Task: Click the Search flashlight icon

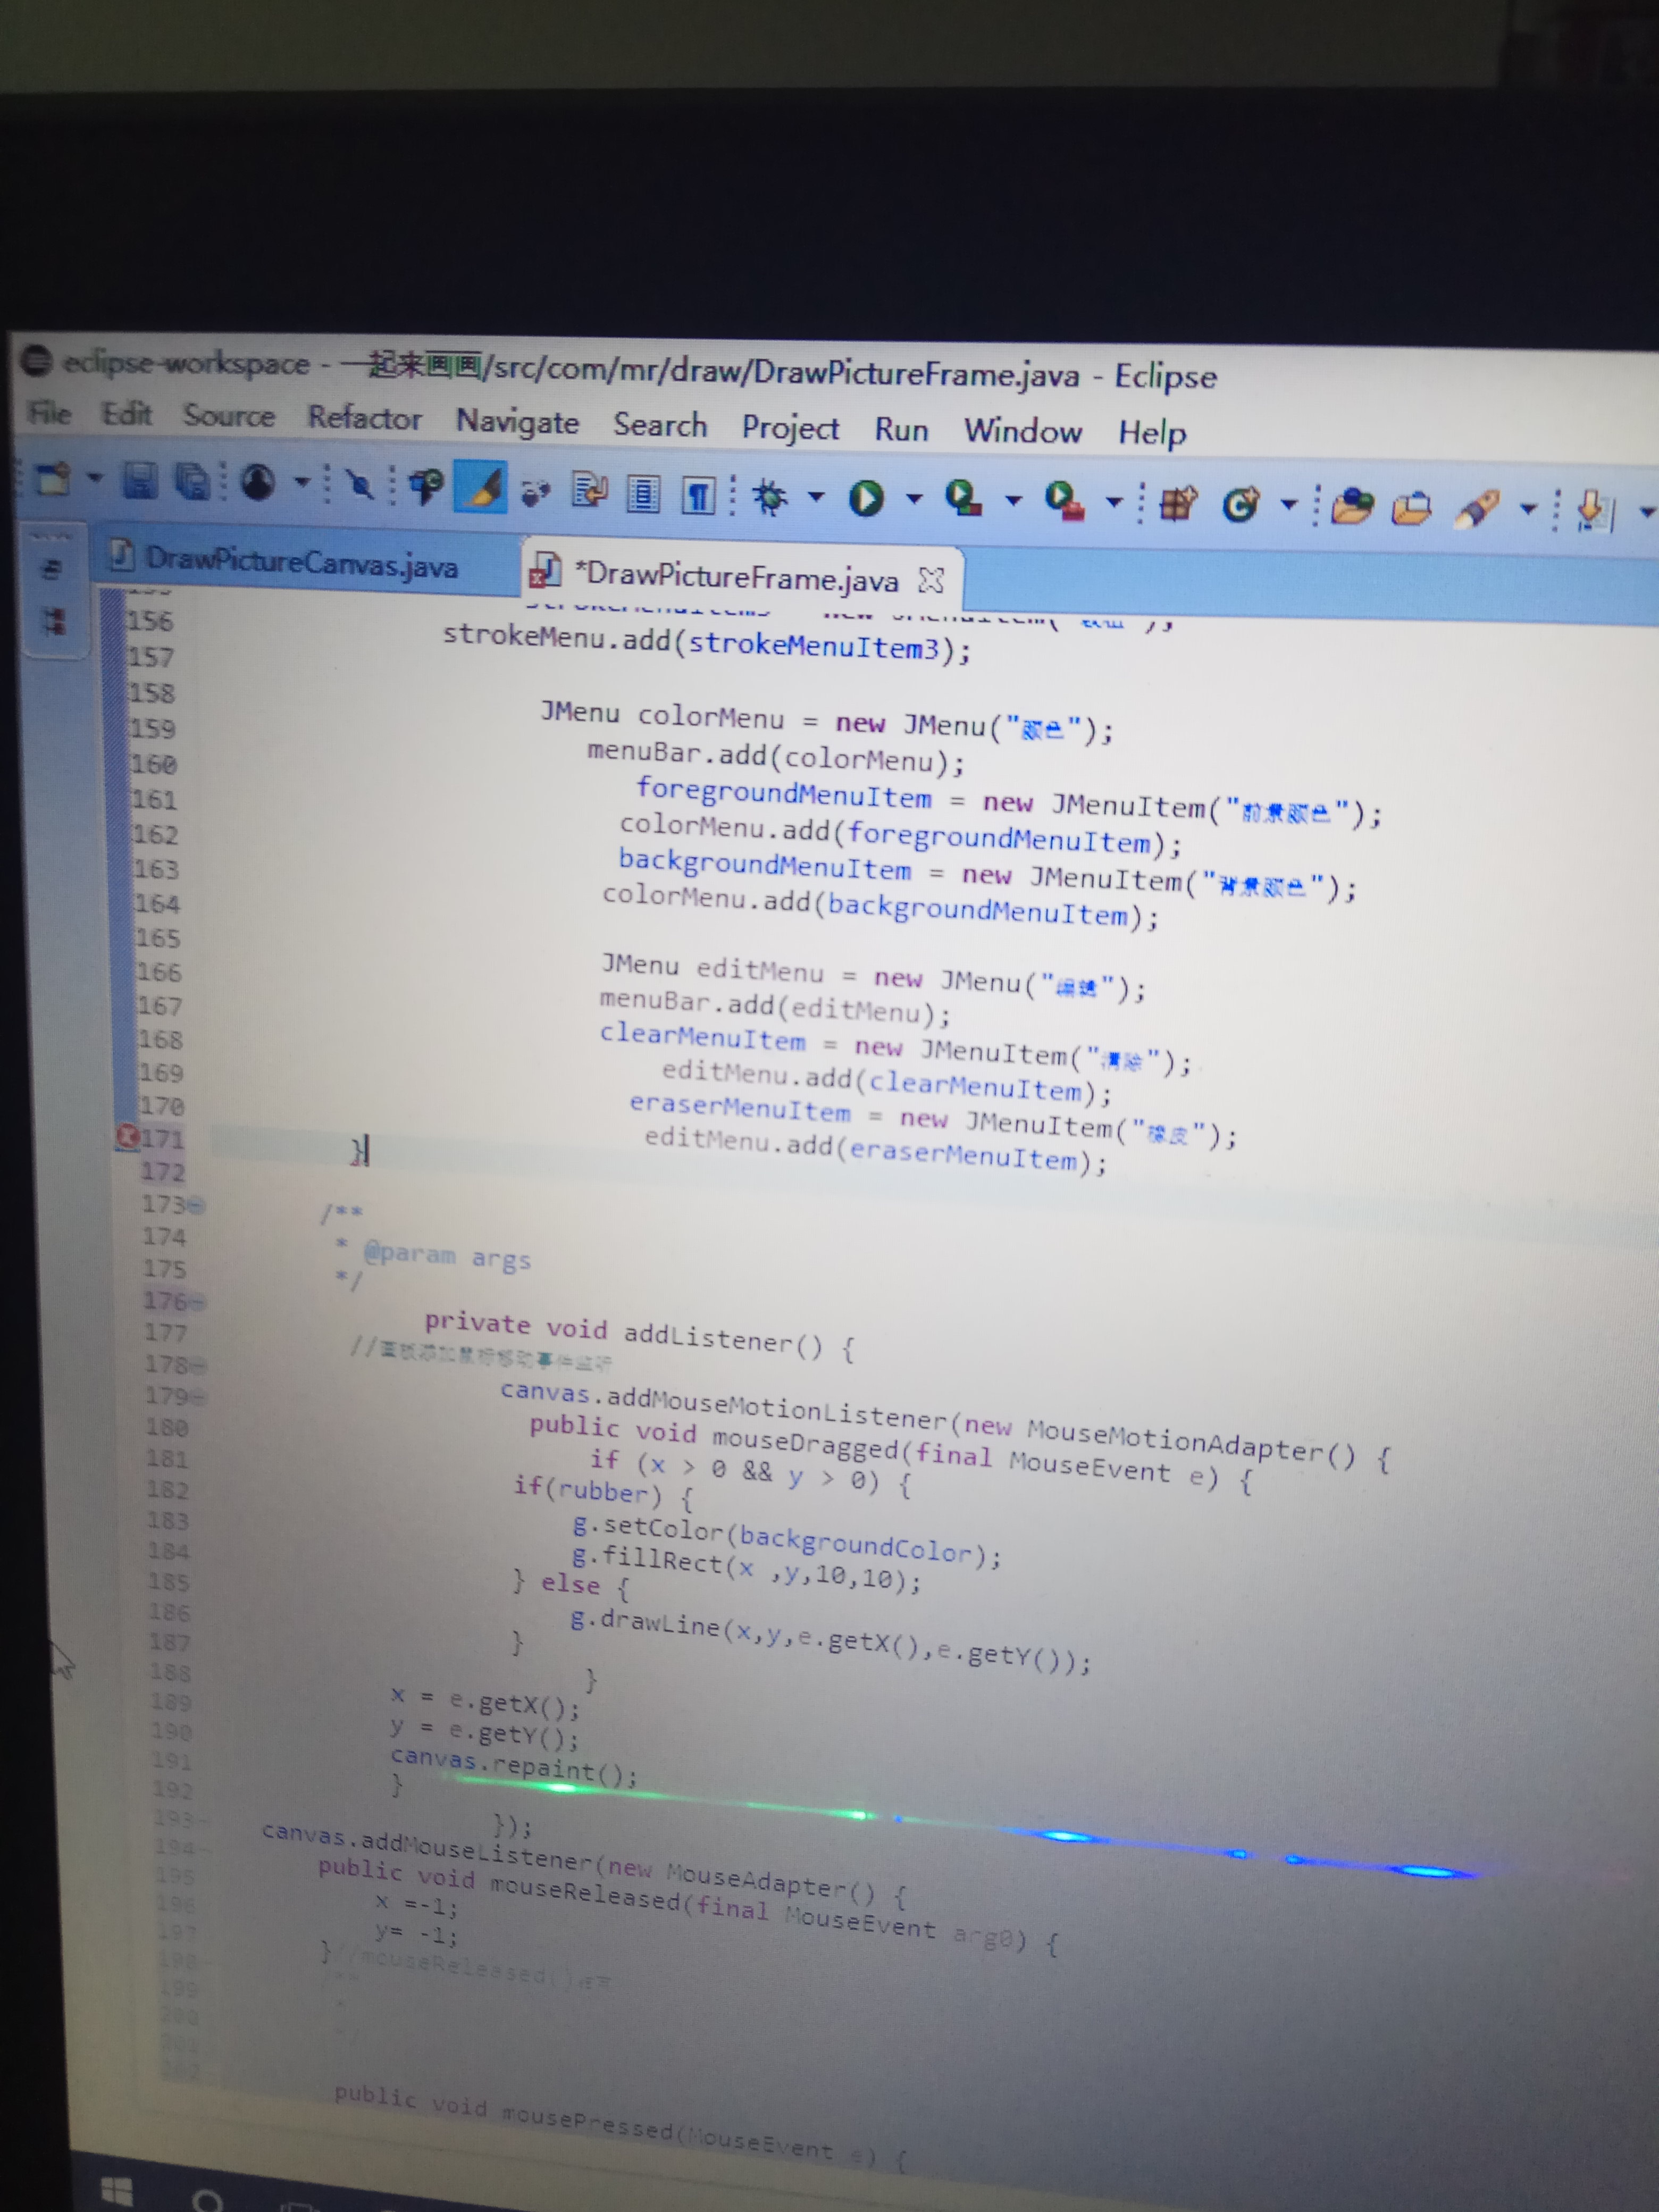Action: tap(1477, 509)
